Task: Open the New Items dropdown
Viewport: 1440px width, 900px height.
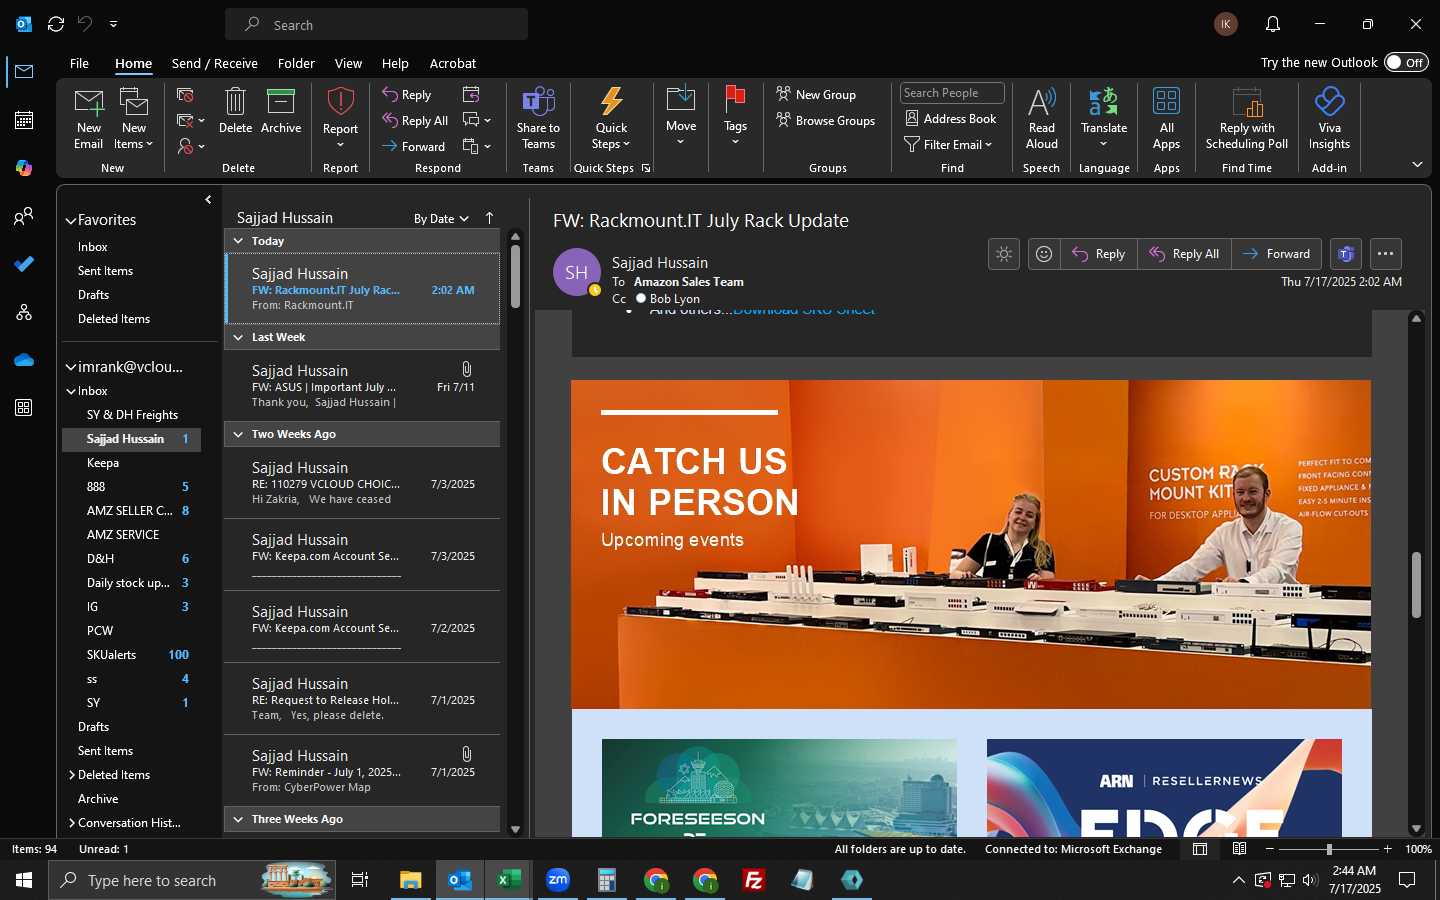Action: coord(133,119)
